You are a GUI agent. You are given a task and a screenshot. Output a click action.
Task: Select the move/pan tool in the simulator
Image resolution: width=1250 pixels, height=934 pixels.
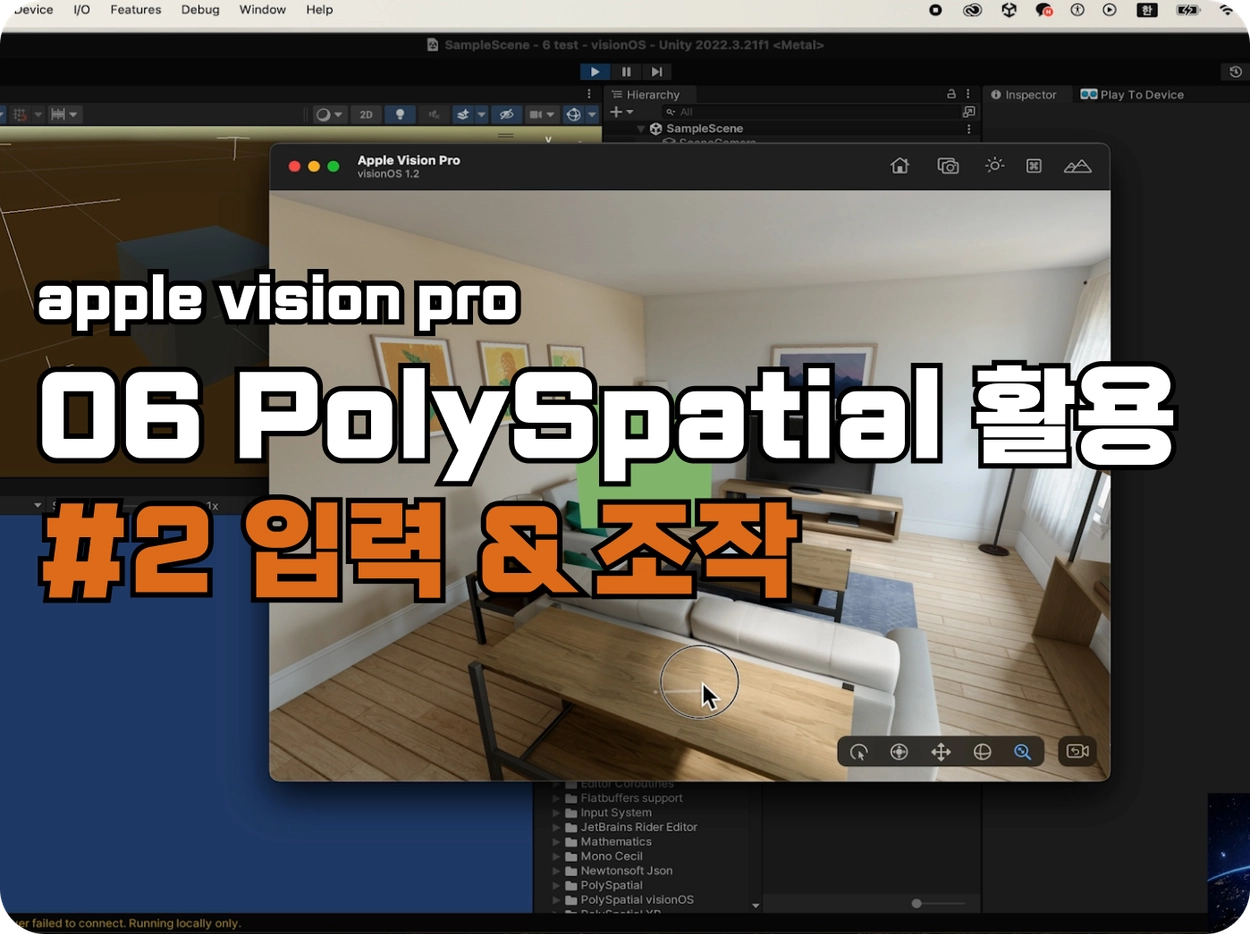tap(940, 752)
